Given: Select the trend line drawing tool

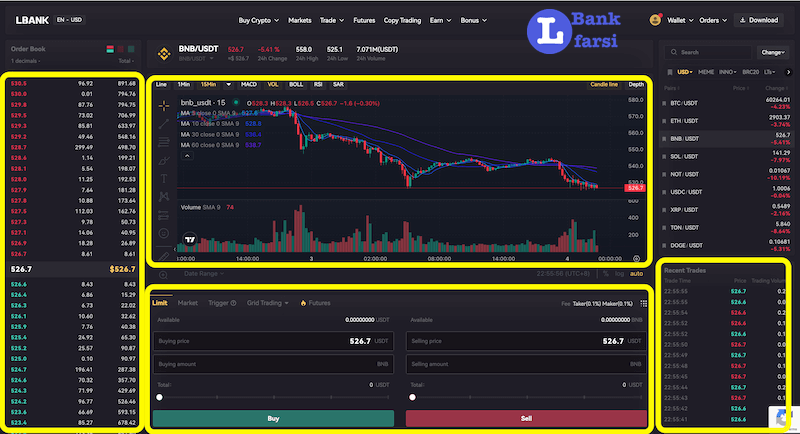Looking at the screenshot, I should point(164,123).
